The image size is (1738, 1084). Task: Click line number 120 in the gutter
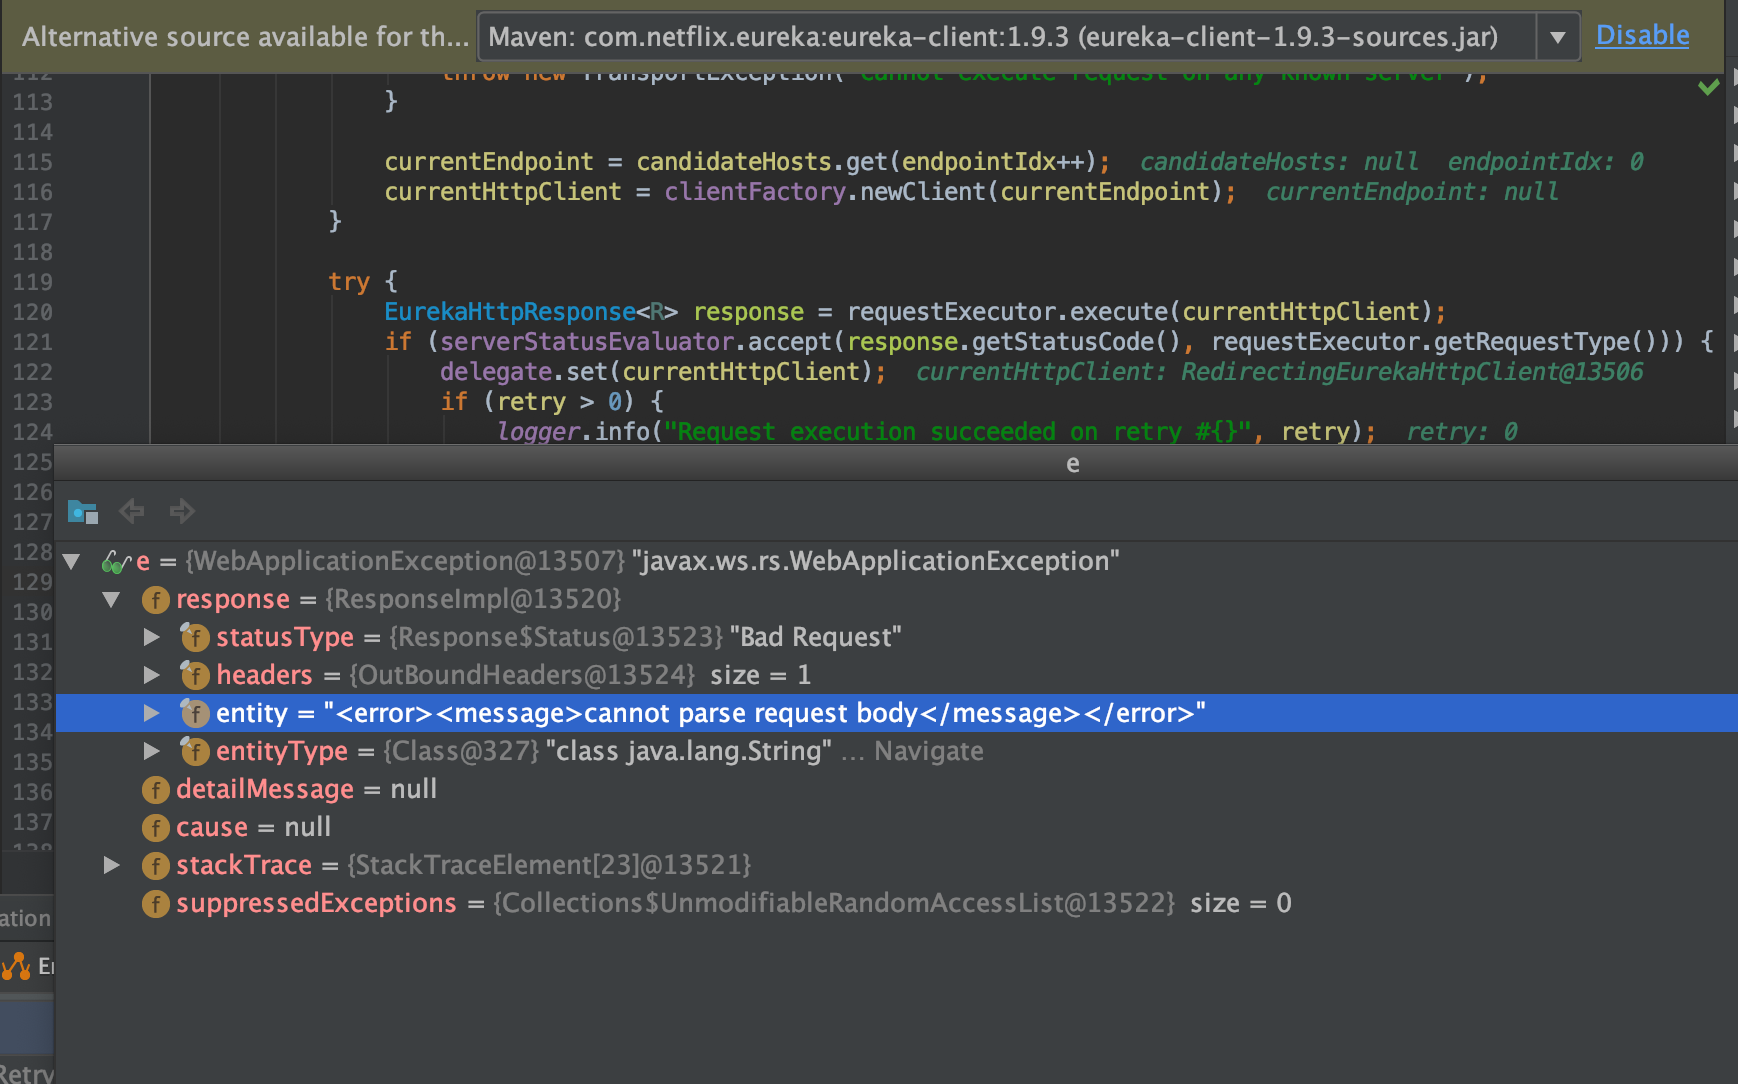click(32, 312)
